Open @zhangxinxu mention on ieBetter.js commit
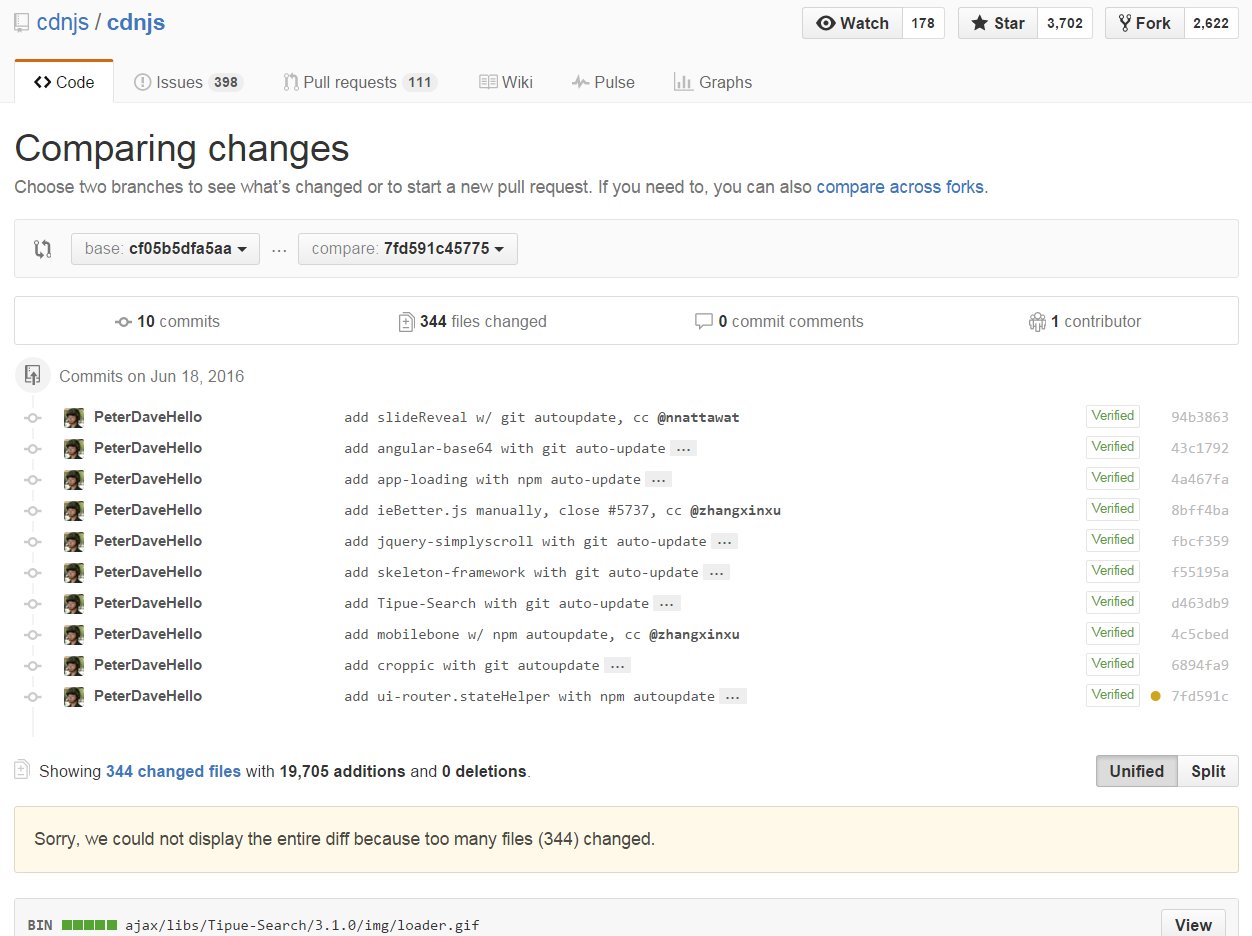The image size is (1252, 936). tap(735, 510)
